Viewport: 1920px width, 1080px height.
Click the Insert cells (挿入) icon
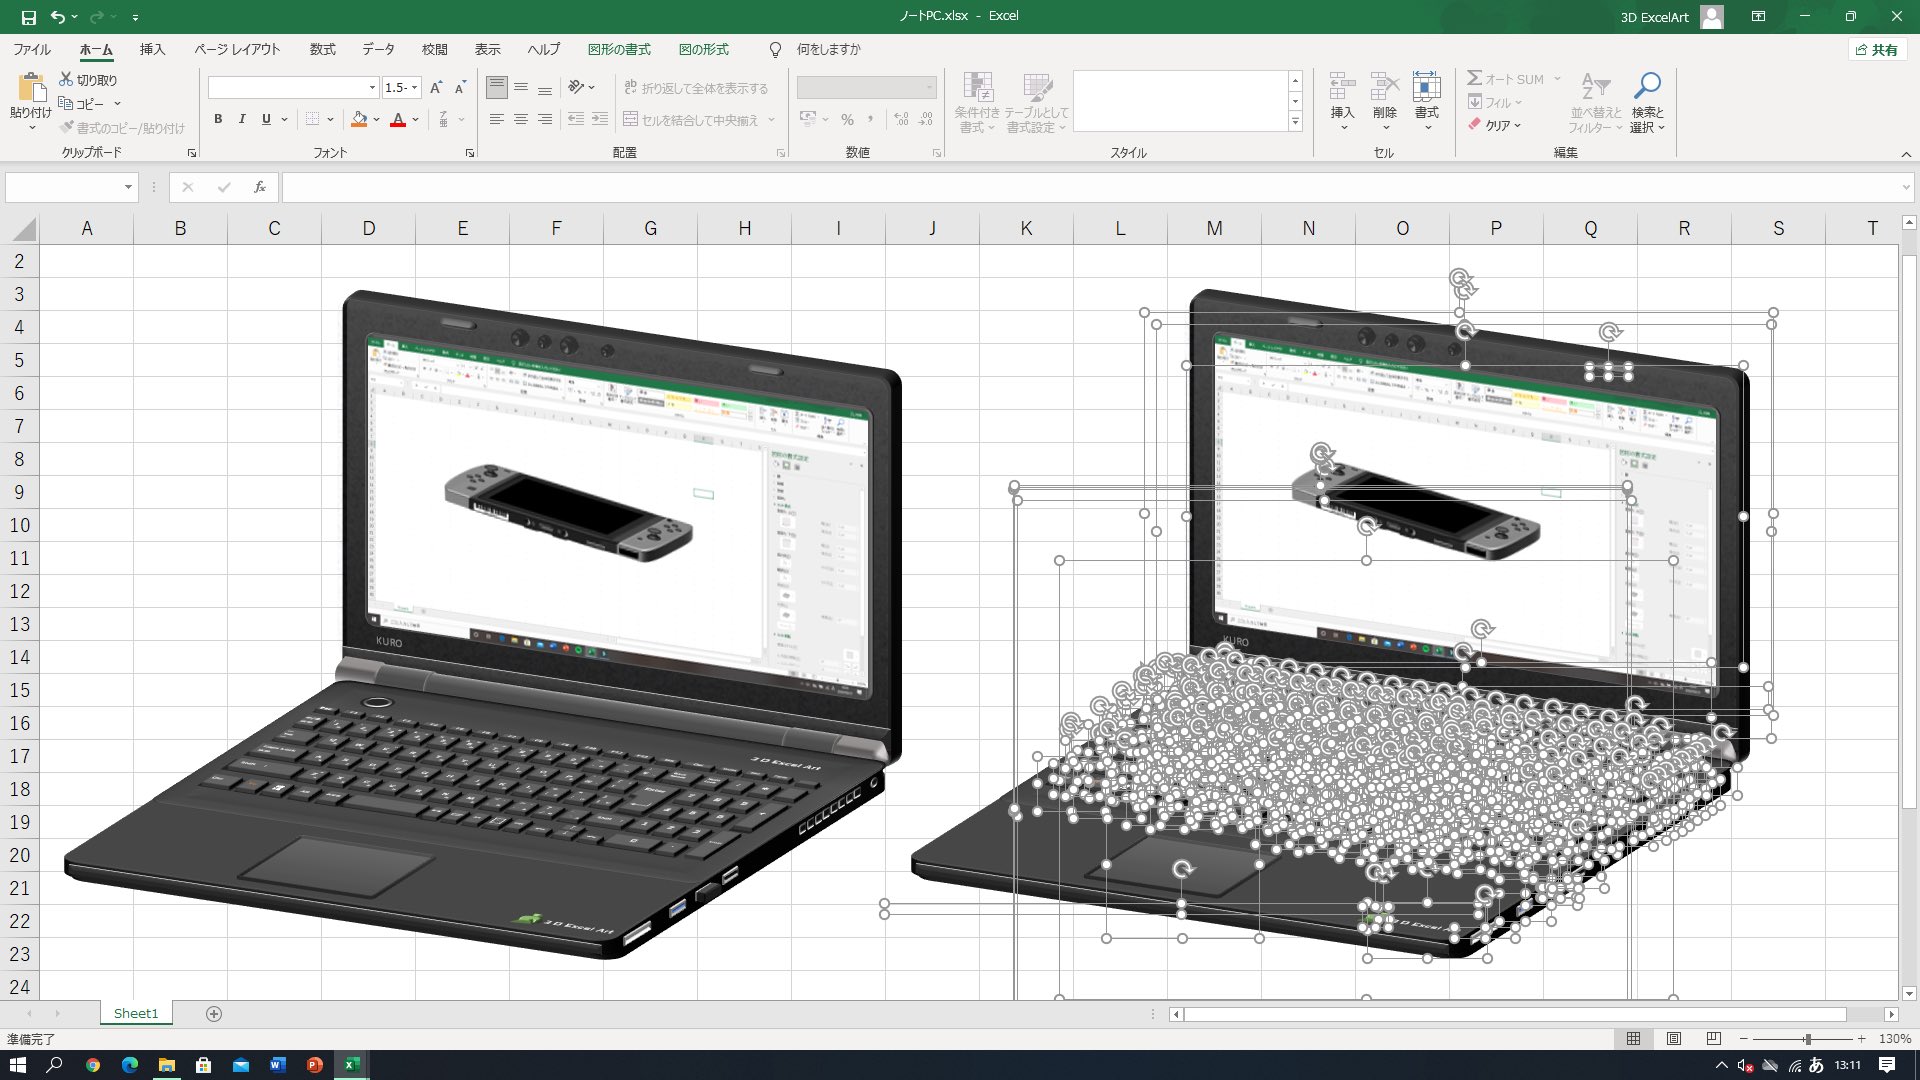pos(1342,87)
